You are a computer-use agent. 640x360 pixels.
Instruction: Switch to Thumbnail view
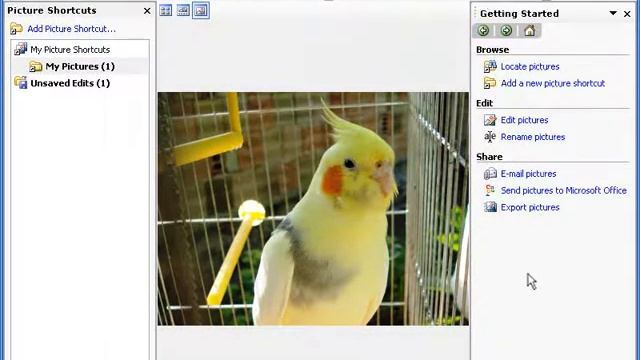[166, 10]
